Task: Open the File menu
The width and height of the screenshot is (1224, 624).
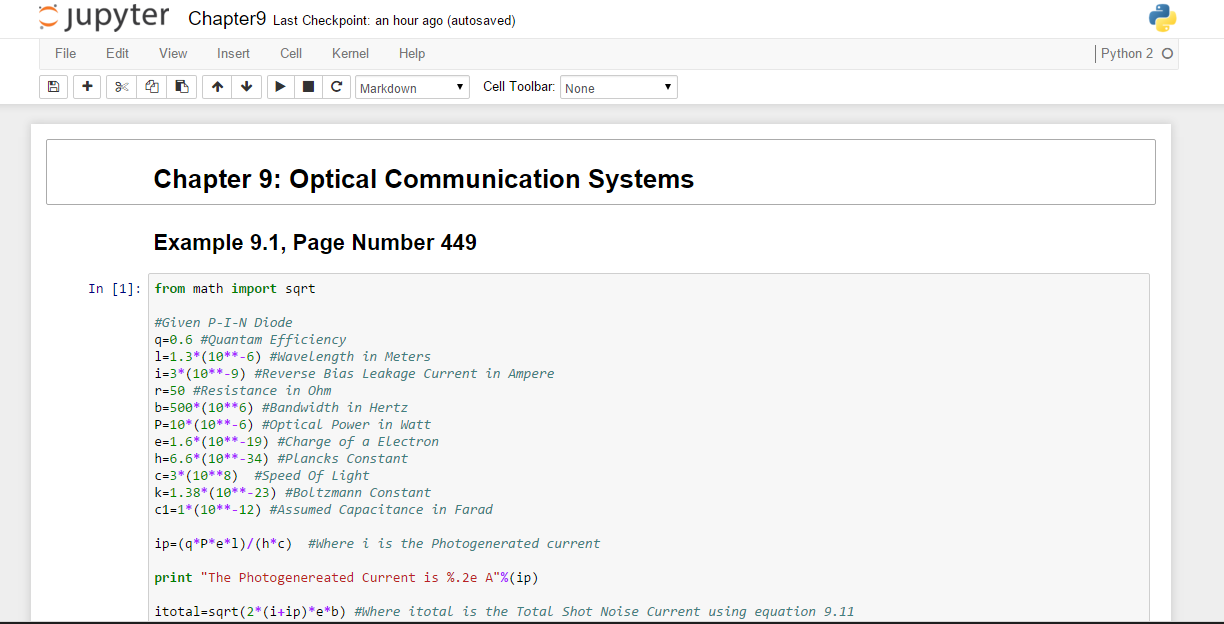Action: coord(65,53)
